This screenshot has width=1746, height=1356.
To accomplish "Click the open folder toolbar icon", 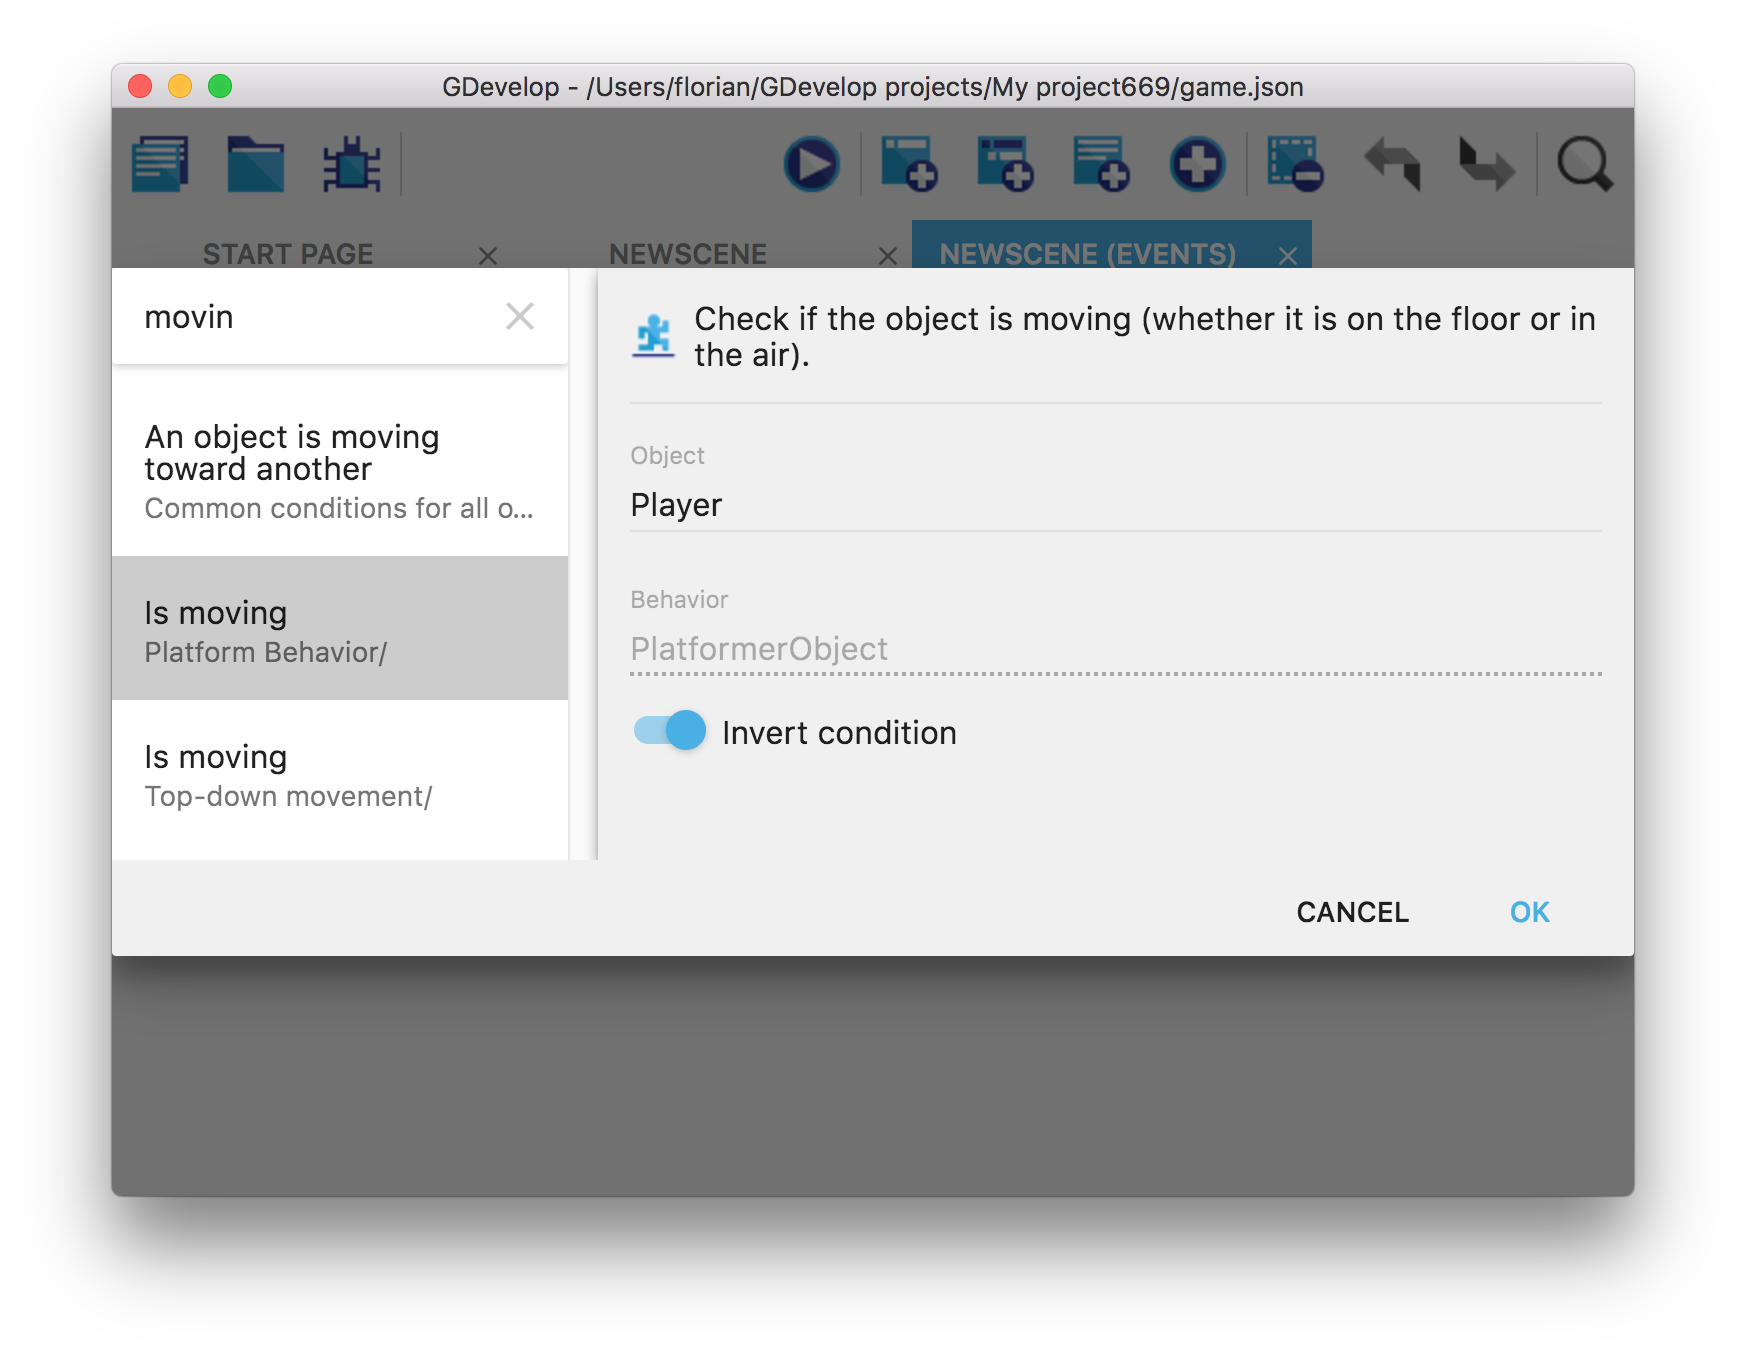I will (x=256, y=164).
